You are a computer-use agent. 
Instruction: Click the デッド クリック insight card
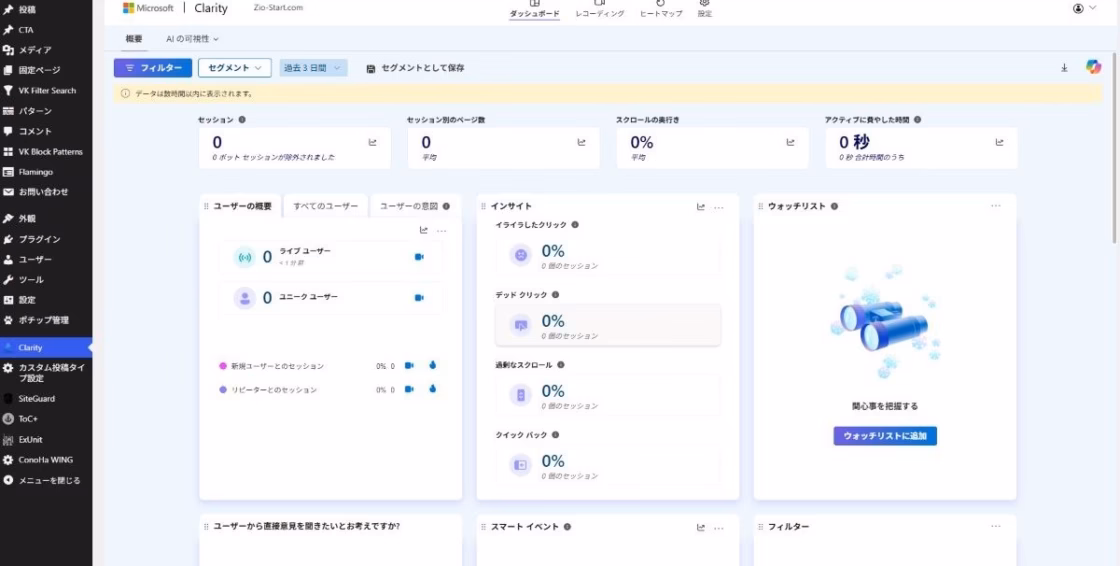point(608,325)
